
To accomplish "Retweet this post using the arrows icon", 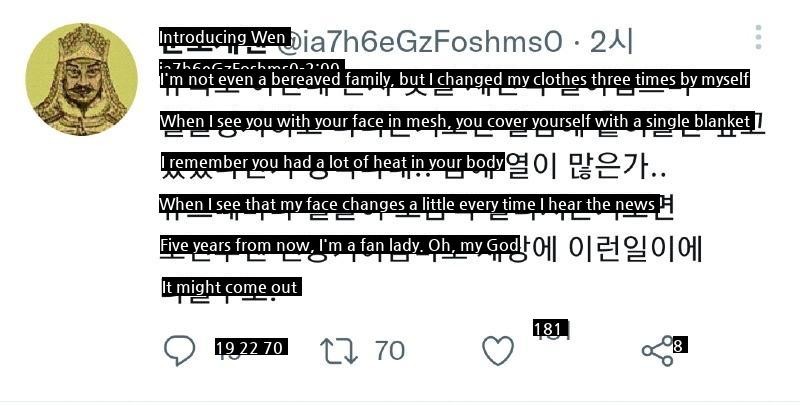I will tap(338, 350).
